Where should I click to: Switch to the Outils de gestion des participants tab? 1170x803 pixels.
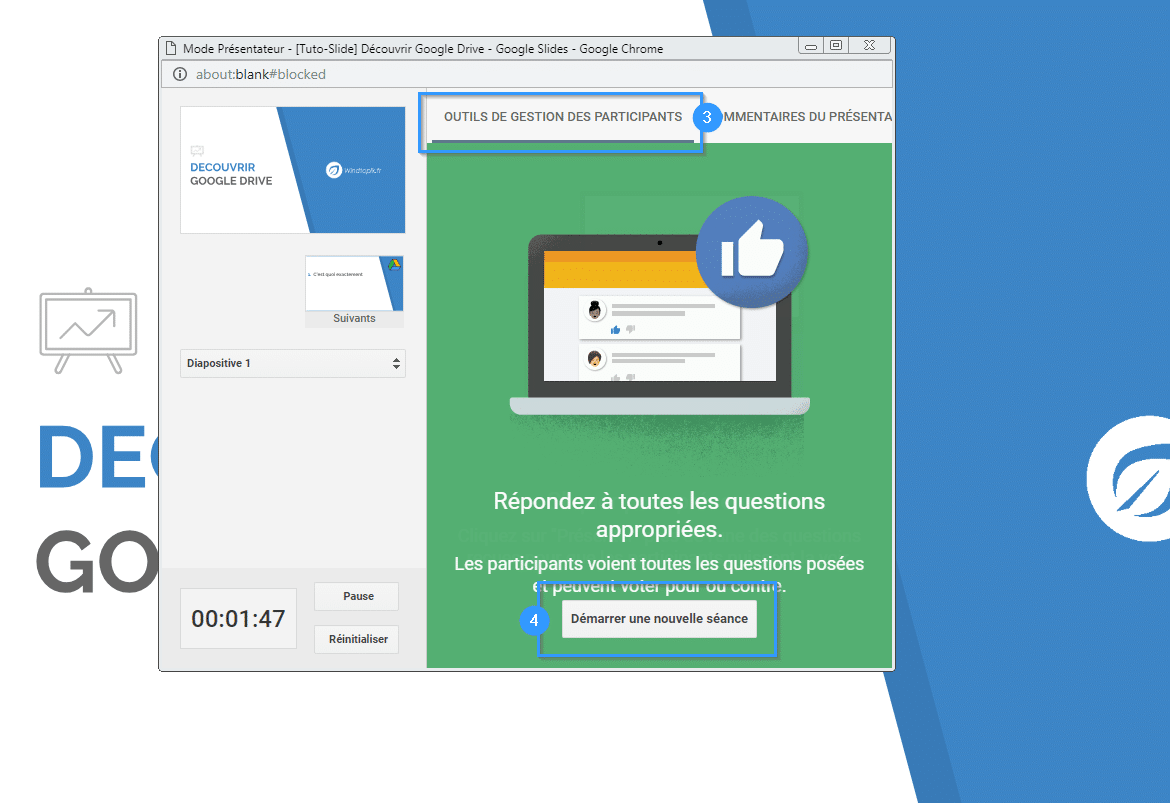click(x=561, y=117)
